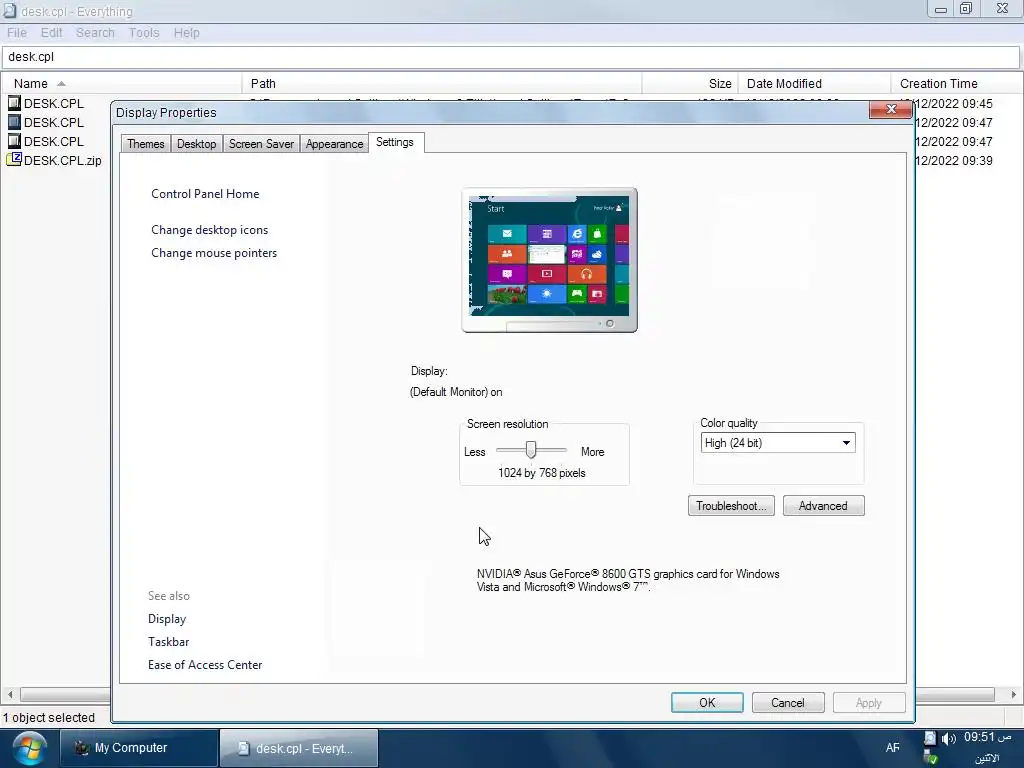1024x768 pixels.
Task: Close the Display Properties dialog
Action: point(890,109)
